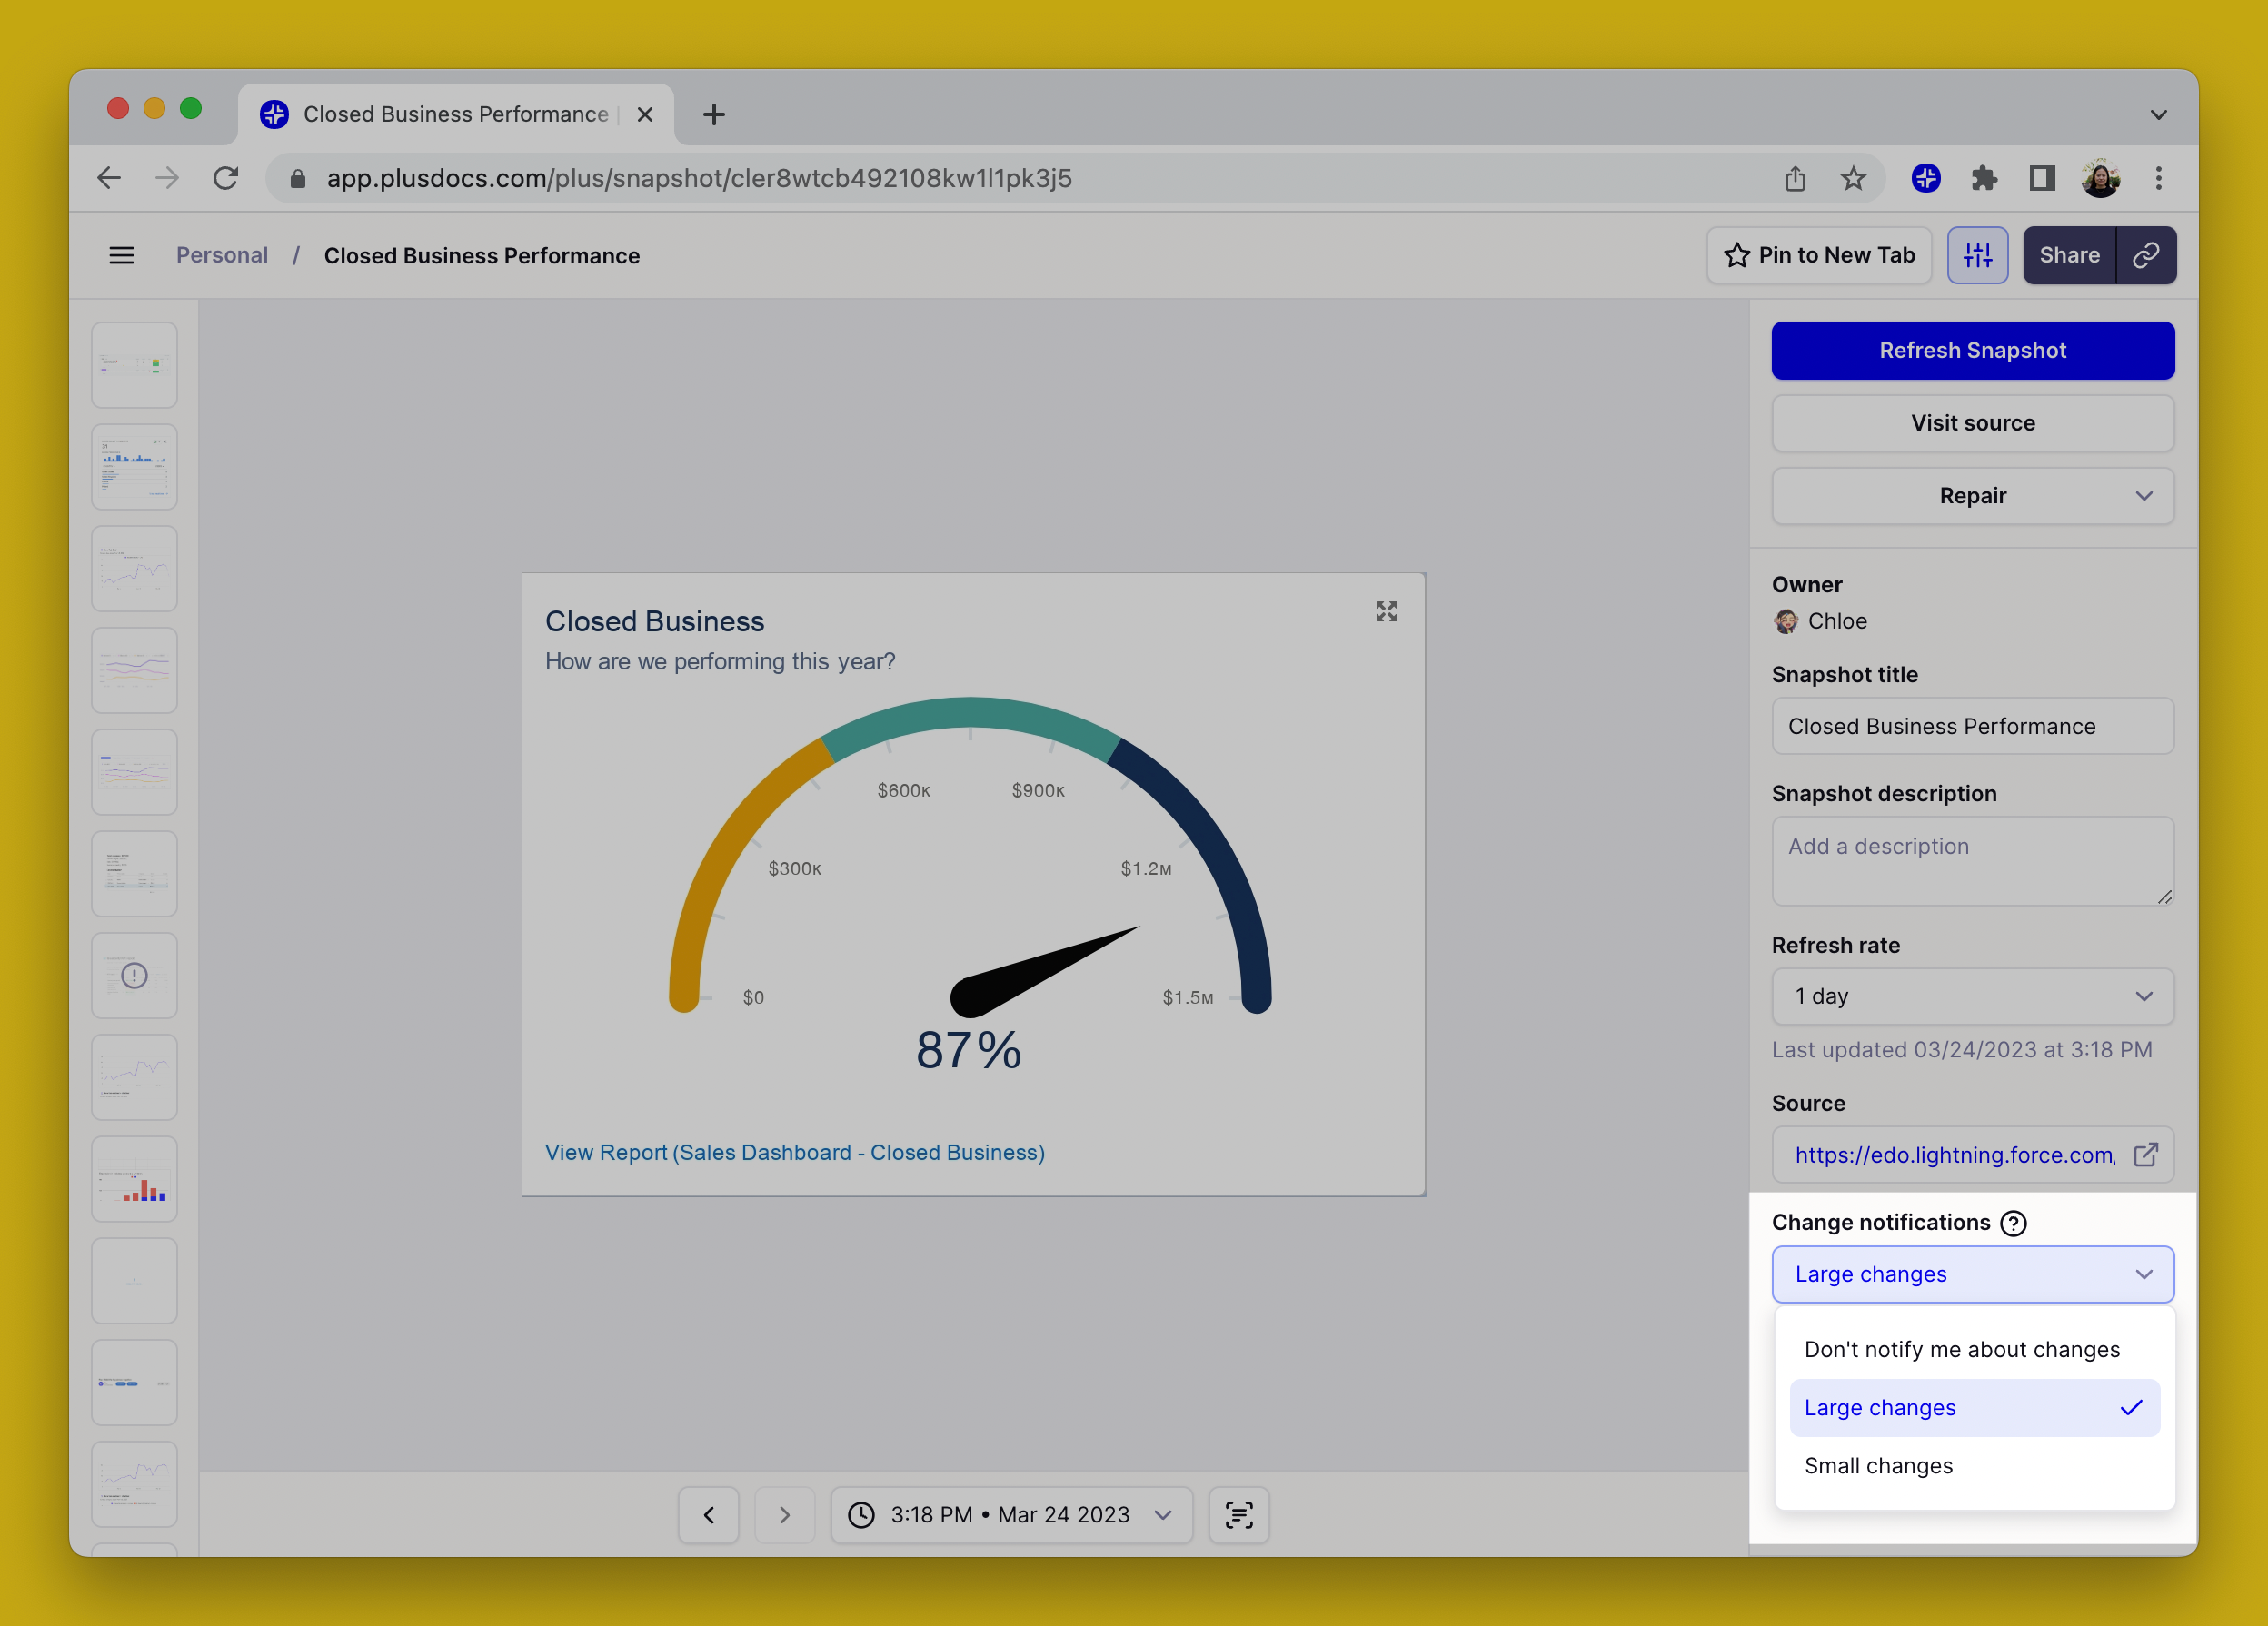Click the lock icon in the address bar

click(297, 178)
